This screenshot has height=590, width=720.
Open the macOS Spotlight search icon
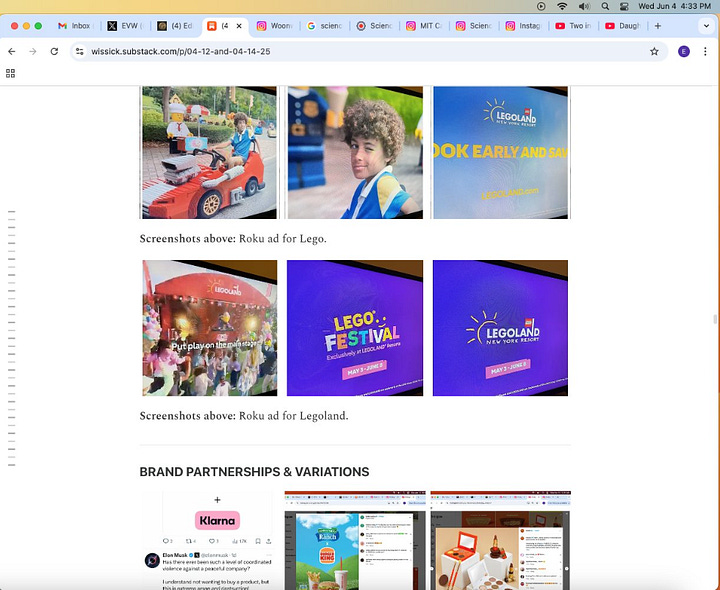pyautogui.click(x=605, y=6)
